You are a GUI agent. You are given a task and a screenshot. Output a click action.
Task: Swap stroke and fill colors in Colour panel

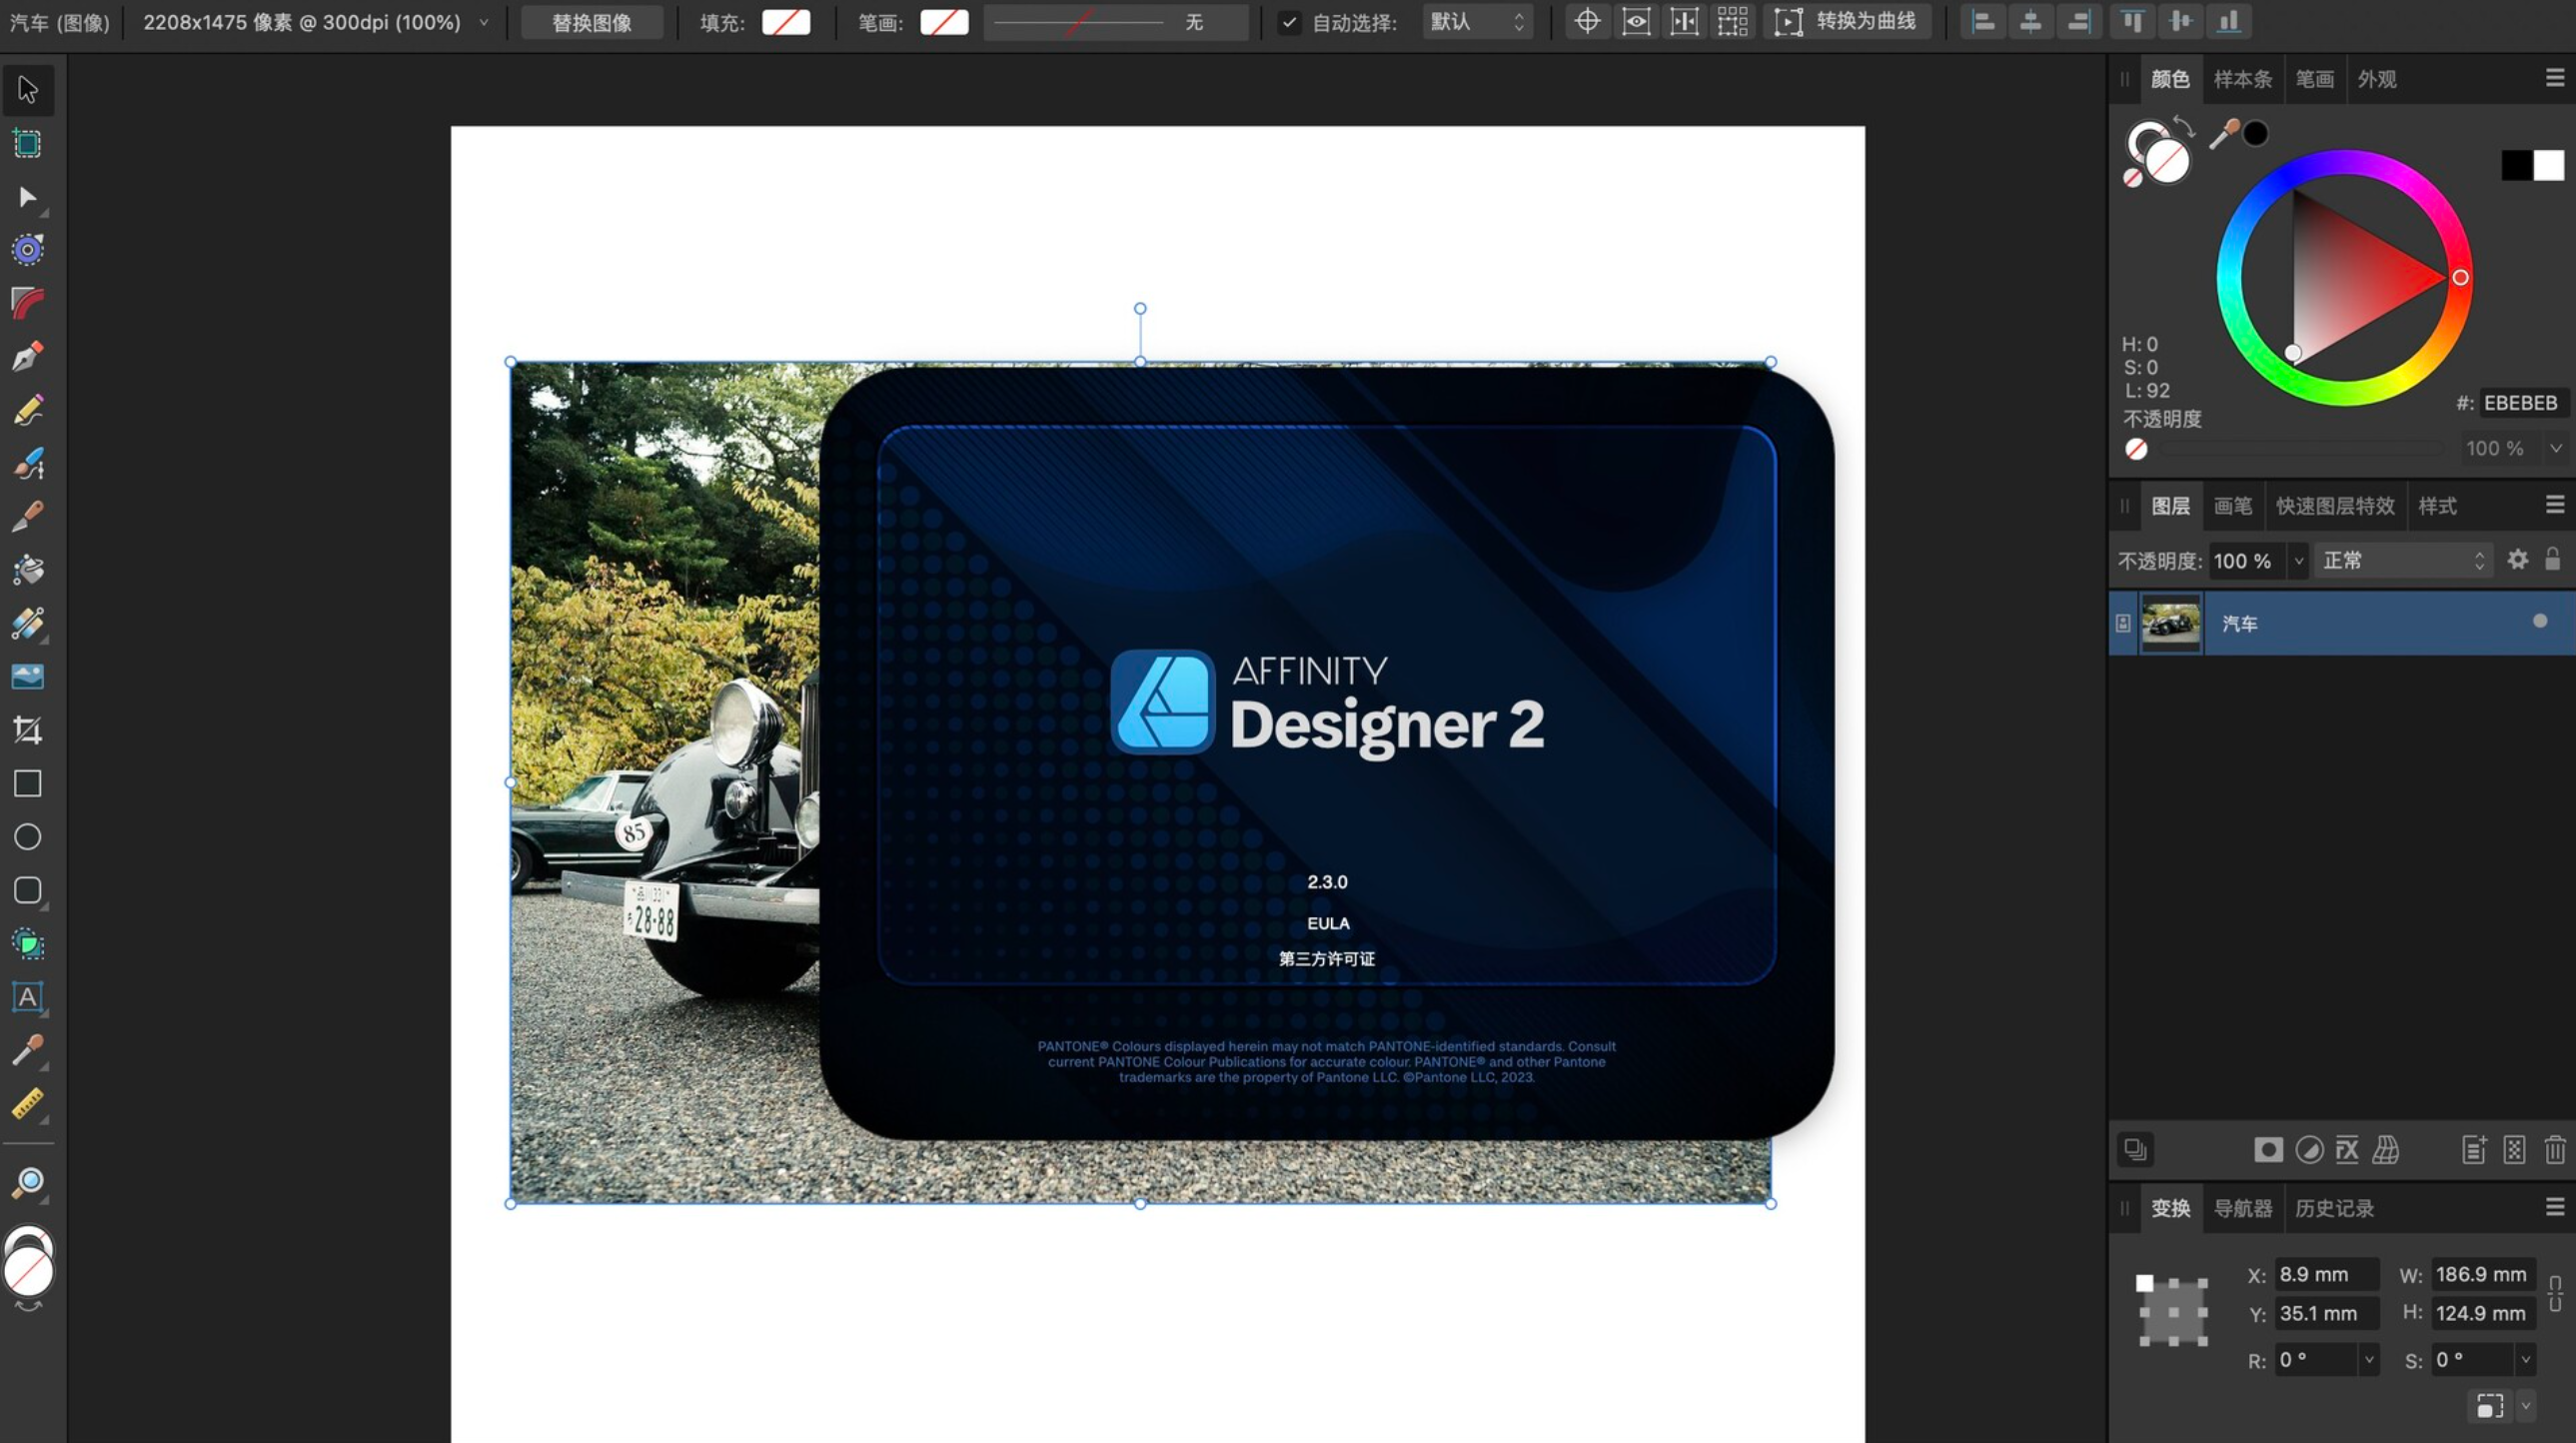[2184, 128]
